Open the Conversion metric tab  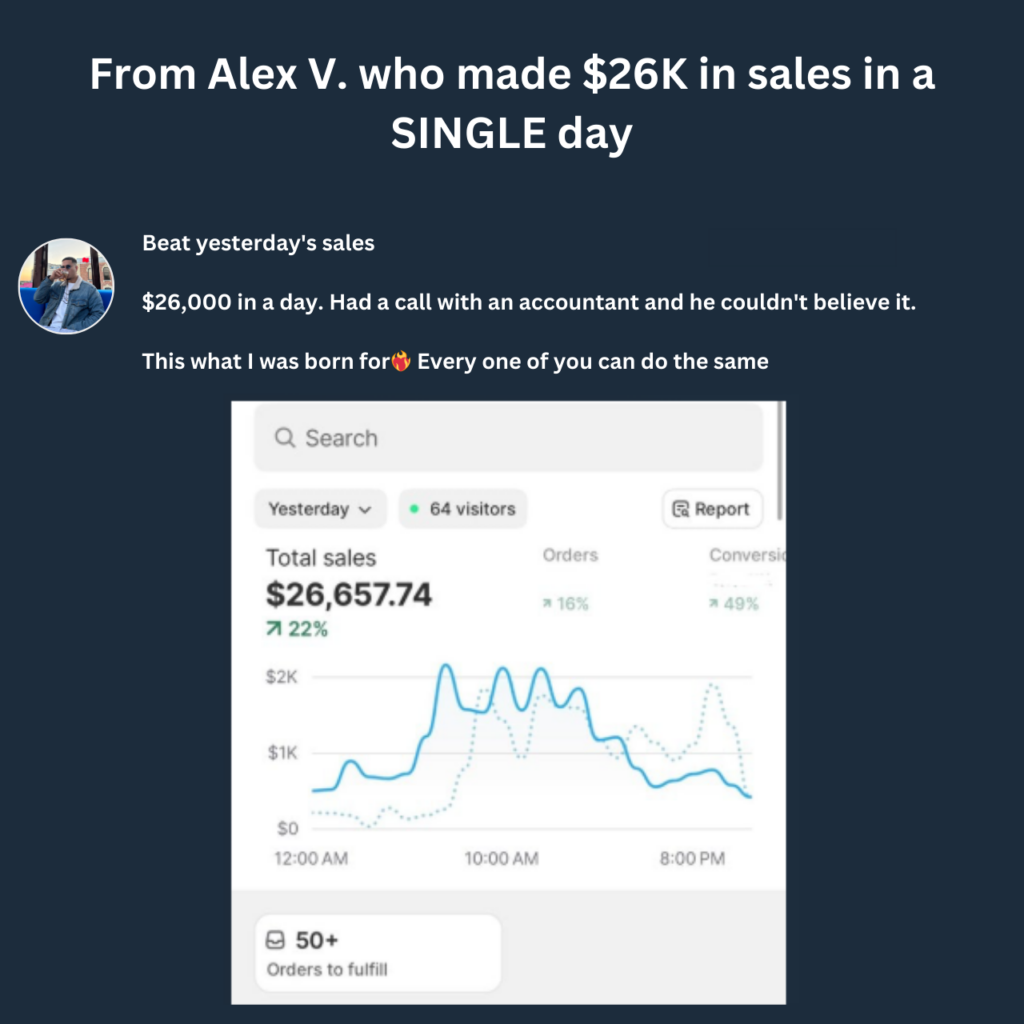[x=747, y=555]
